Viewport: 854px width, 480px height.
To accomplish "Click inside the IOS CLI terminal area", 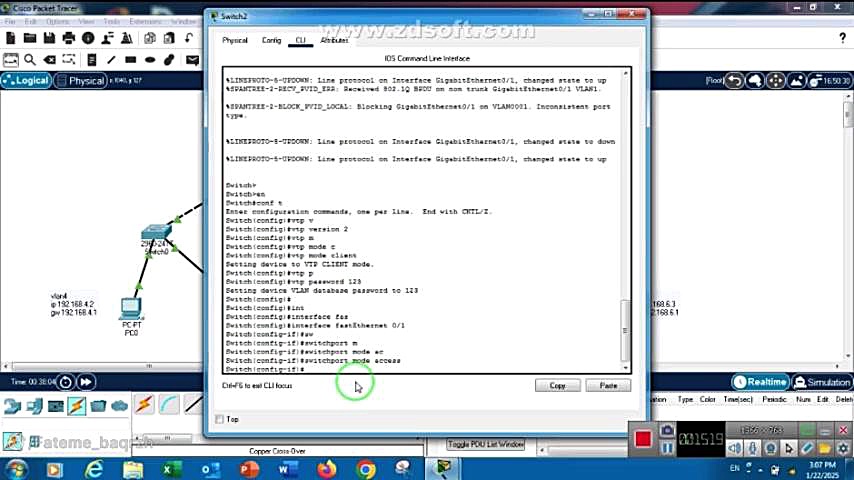I will coord(422,220).
